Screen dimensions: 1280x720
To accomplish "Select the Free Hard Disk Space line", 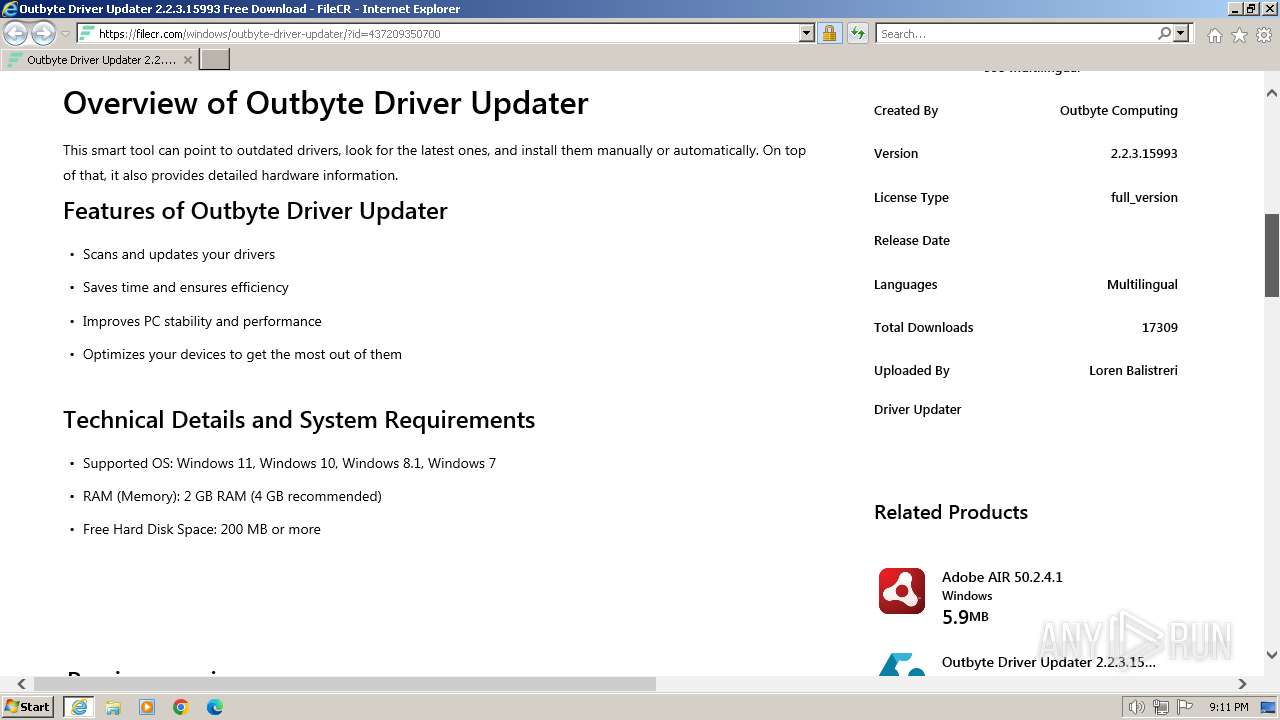I will 202,529.
